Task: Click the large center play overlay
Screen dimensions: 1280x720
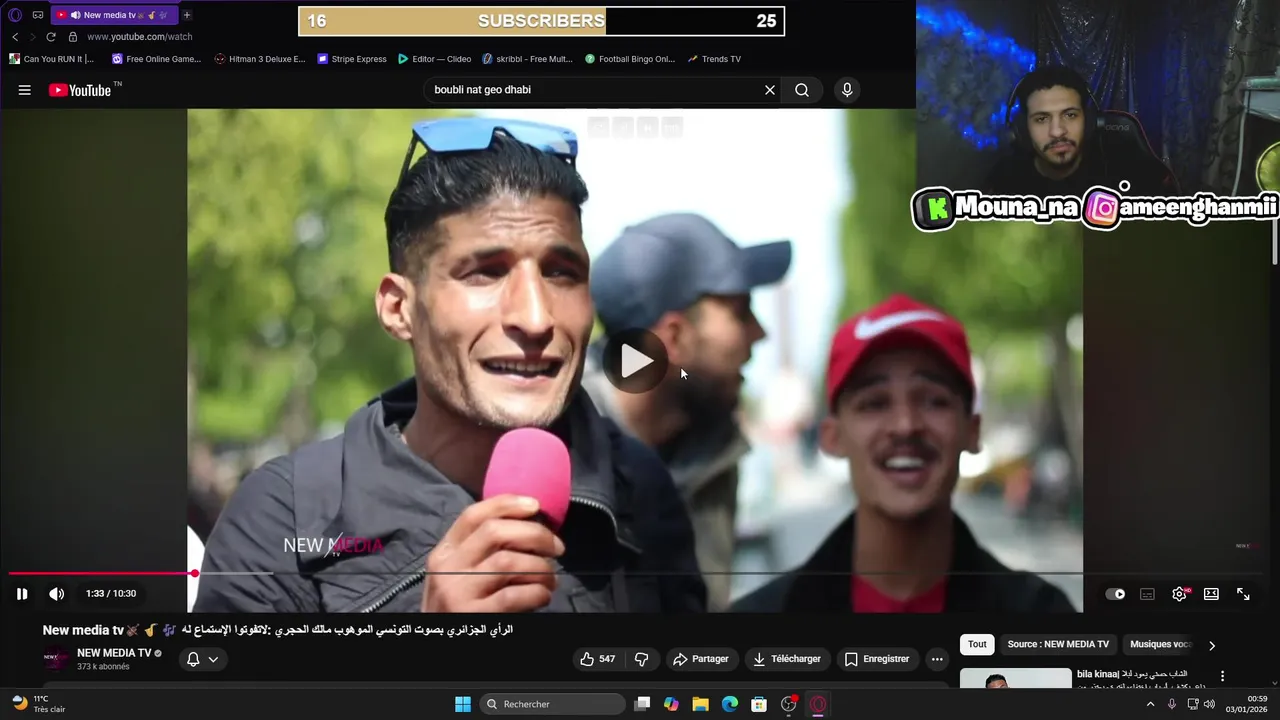Action: [636, 361]
